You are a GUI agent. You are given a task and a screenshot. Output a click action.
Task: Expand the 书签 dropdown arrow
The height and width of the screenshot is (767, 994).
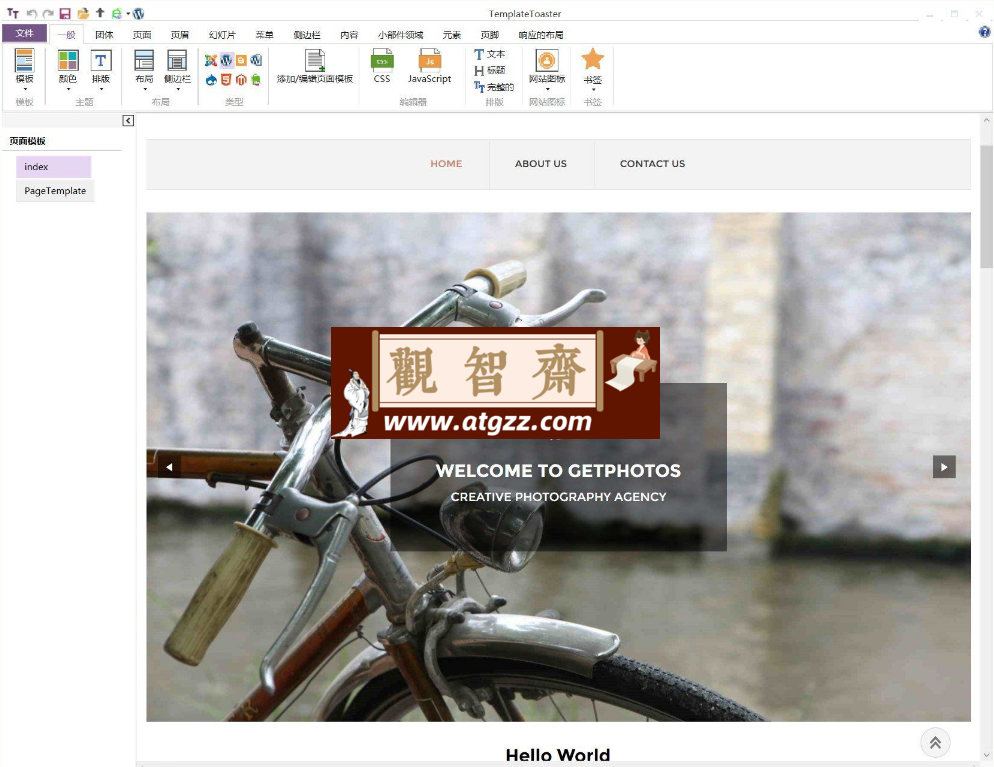coord(593,89)
